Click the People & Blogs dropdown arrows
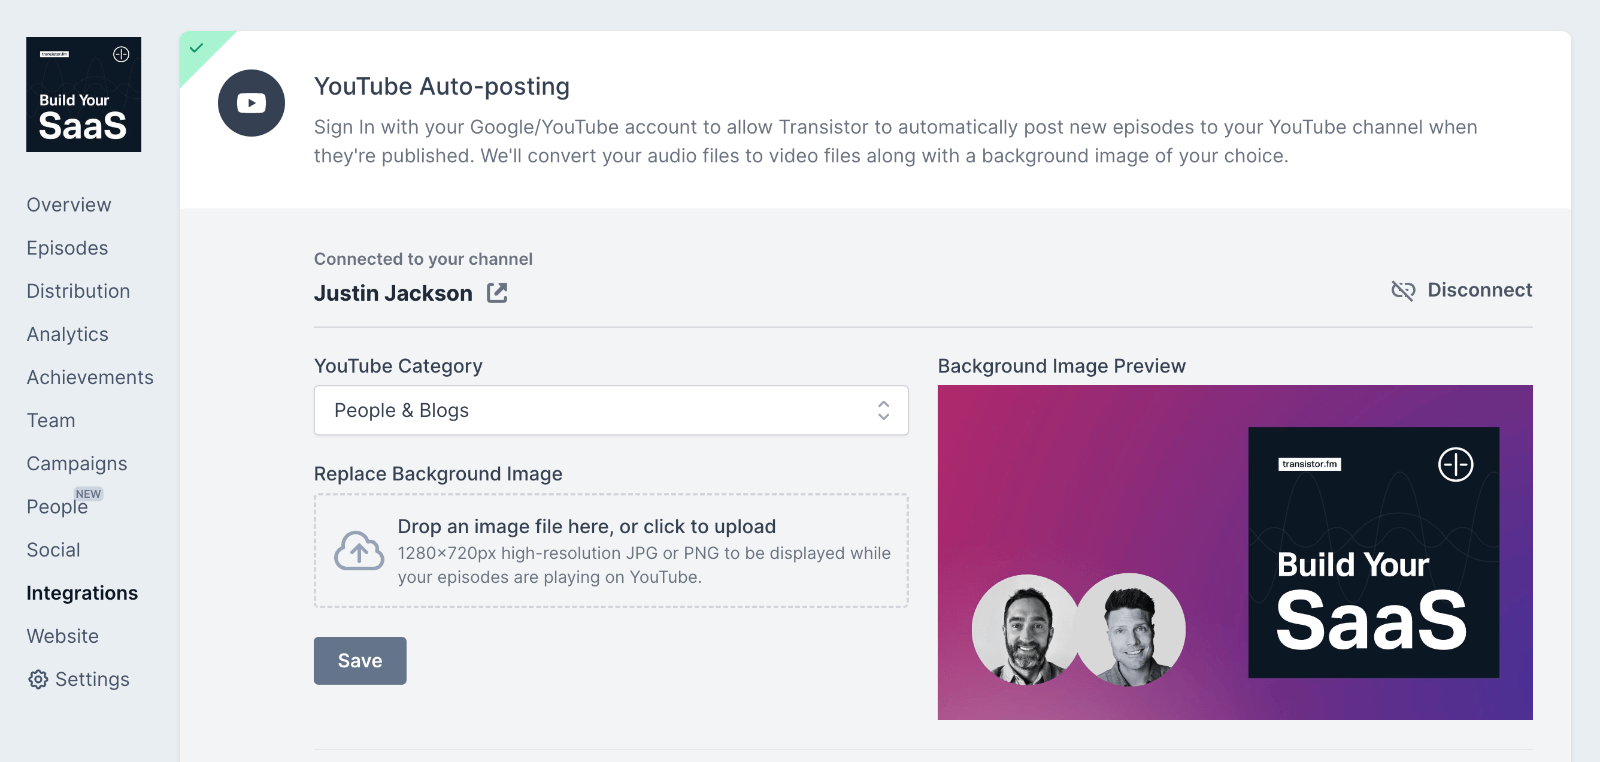 [x=883, y=410]
